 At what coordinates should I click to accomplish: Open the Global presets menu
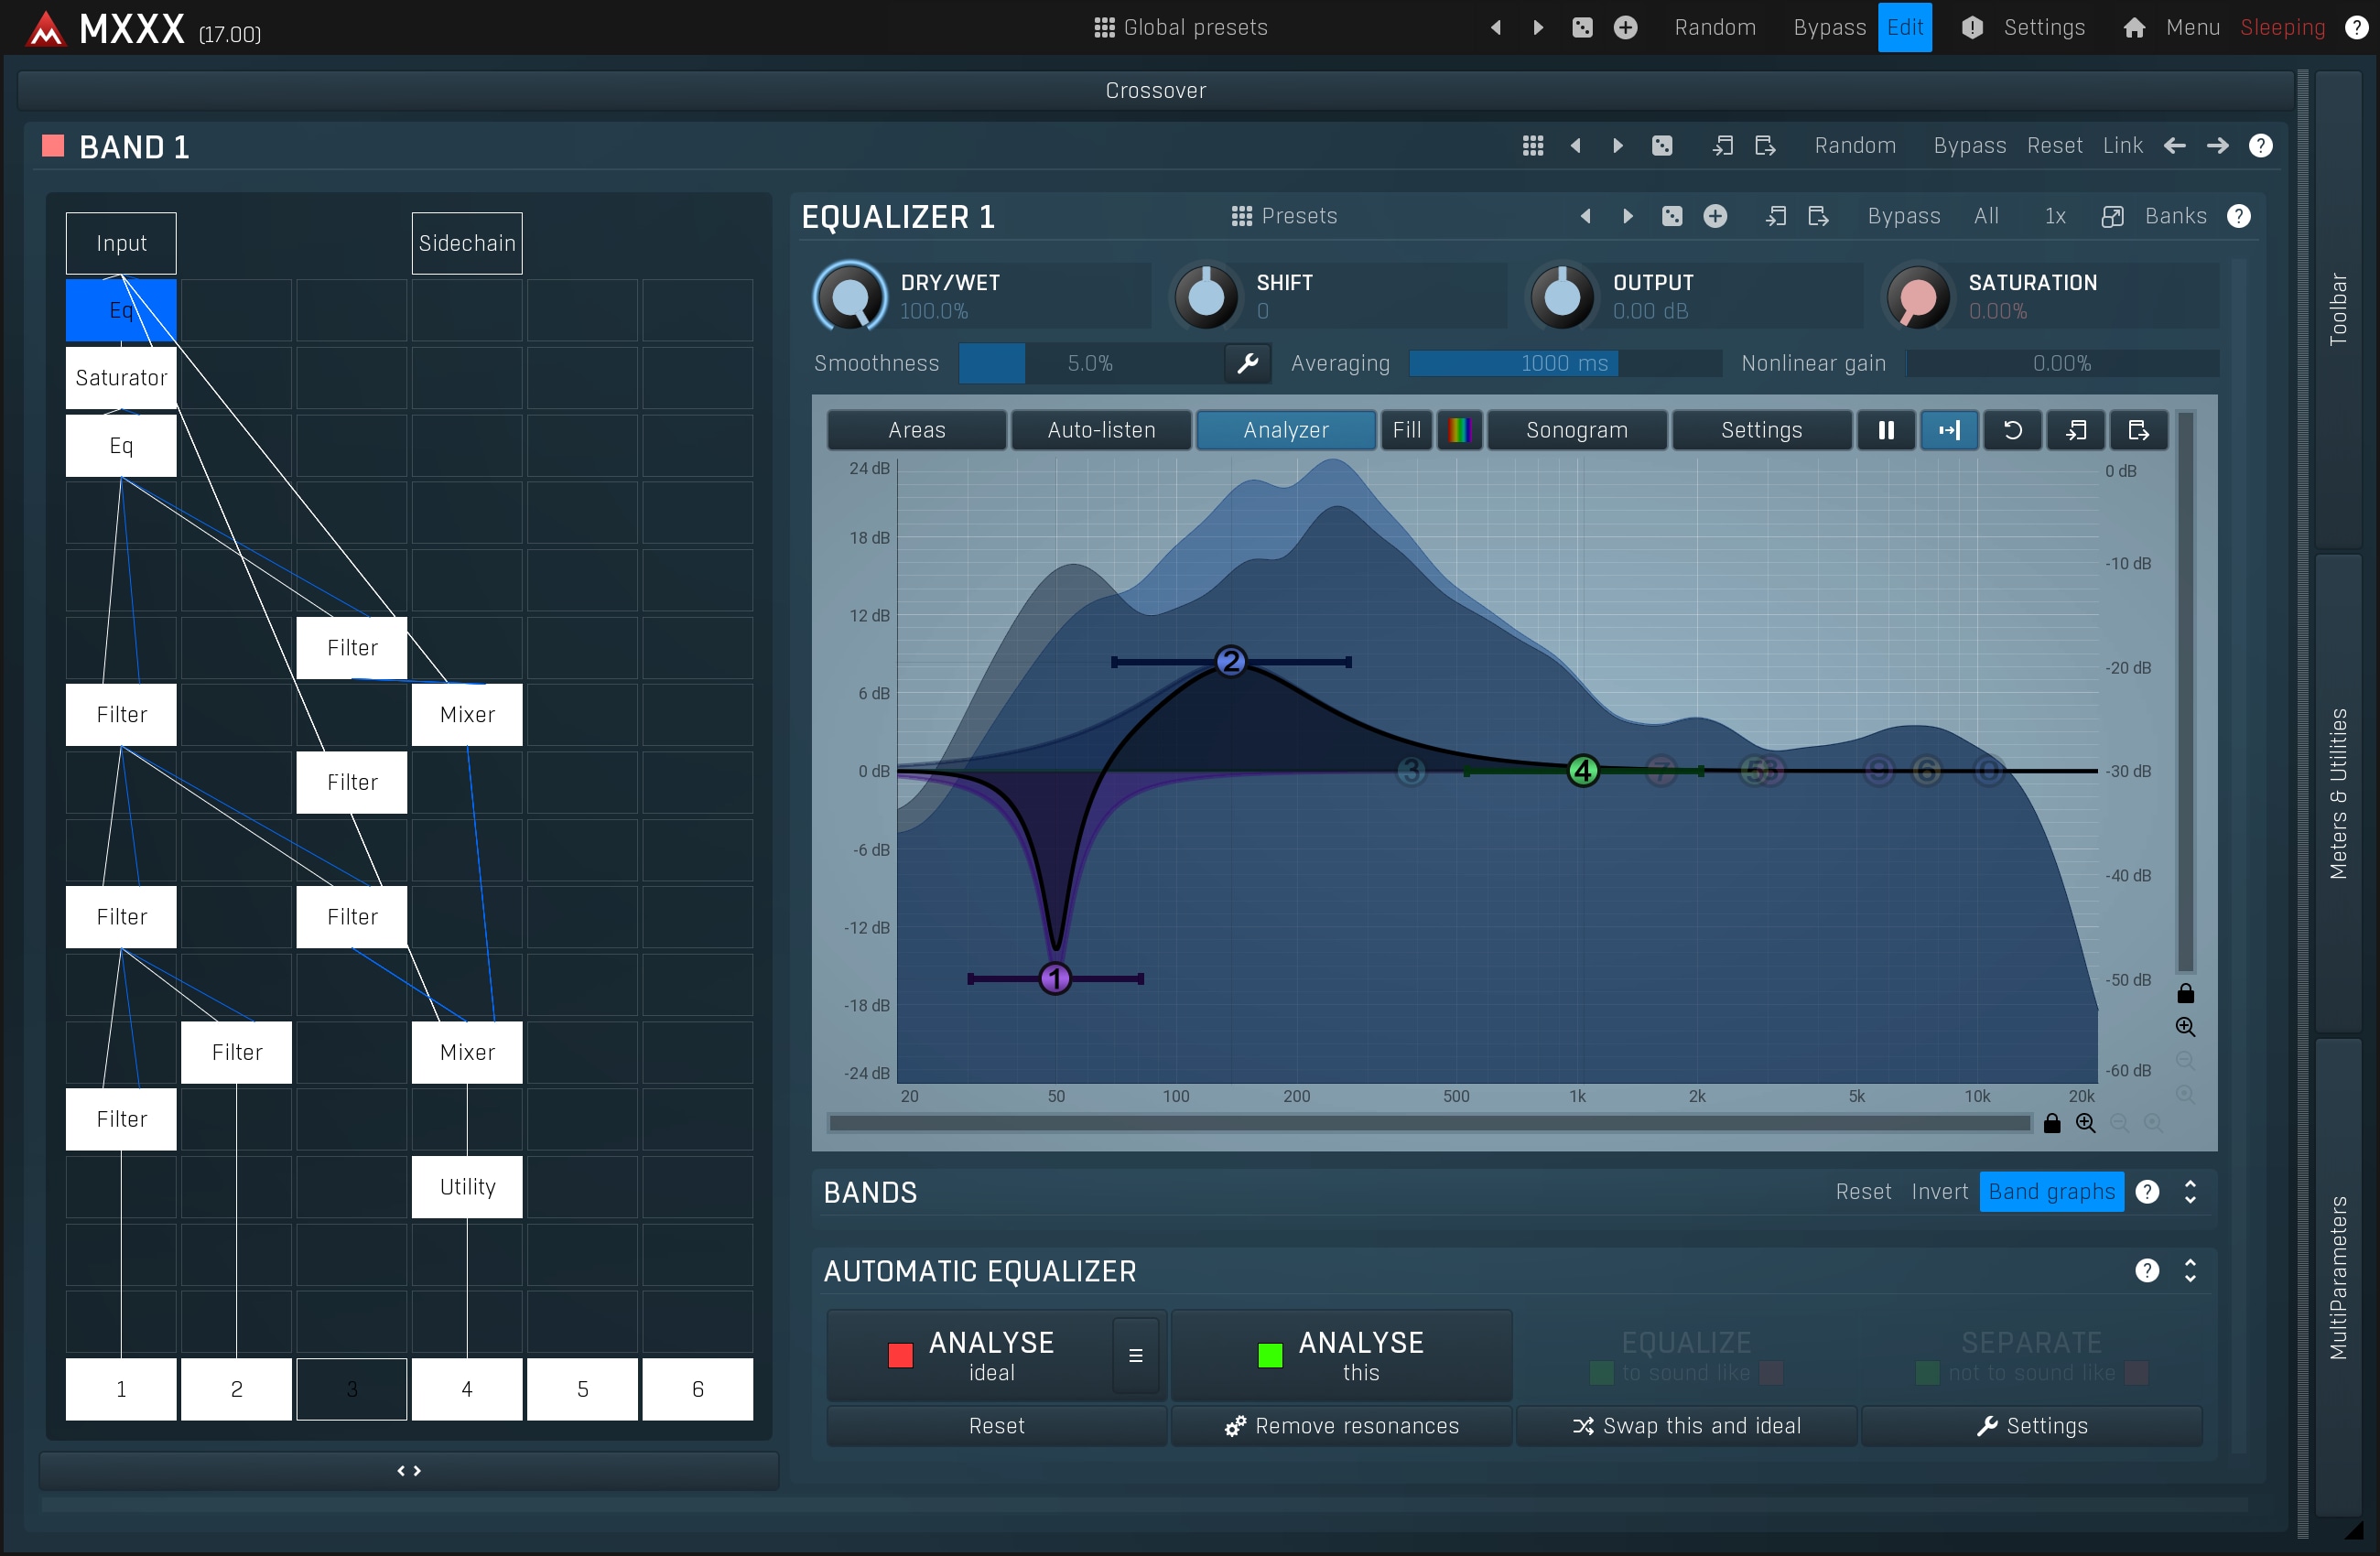tap(1181, 27)
